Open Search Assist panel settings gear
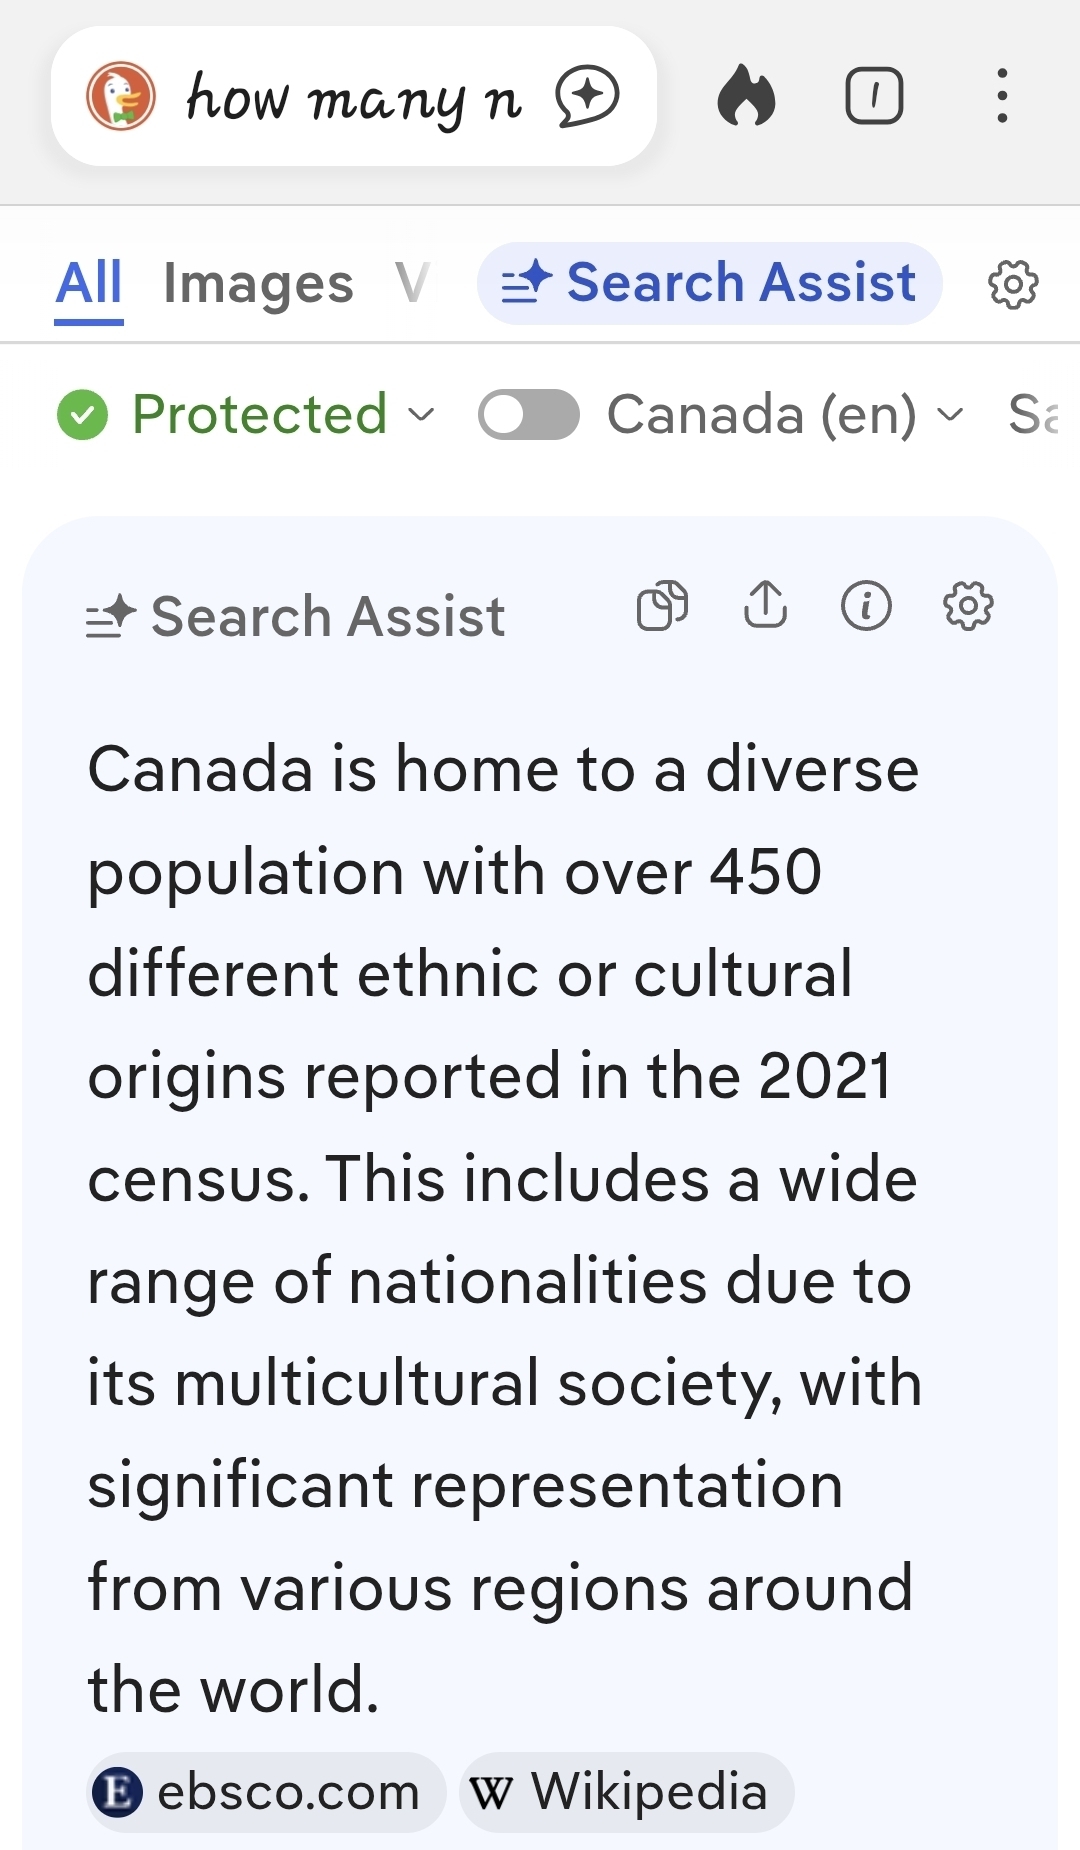 [x=968, y=606]
